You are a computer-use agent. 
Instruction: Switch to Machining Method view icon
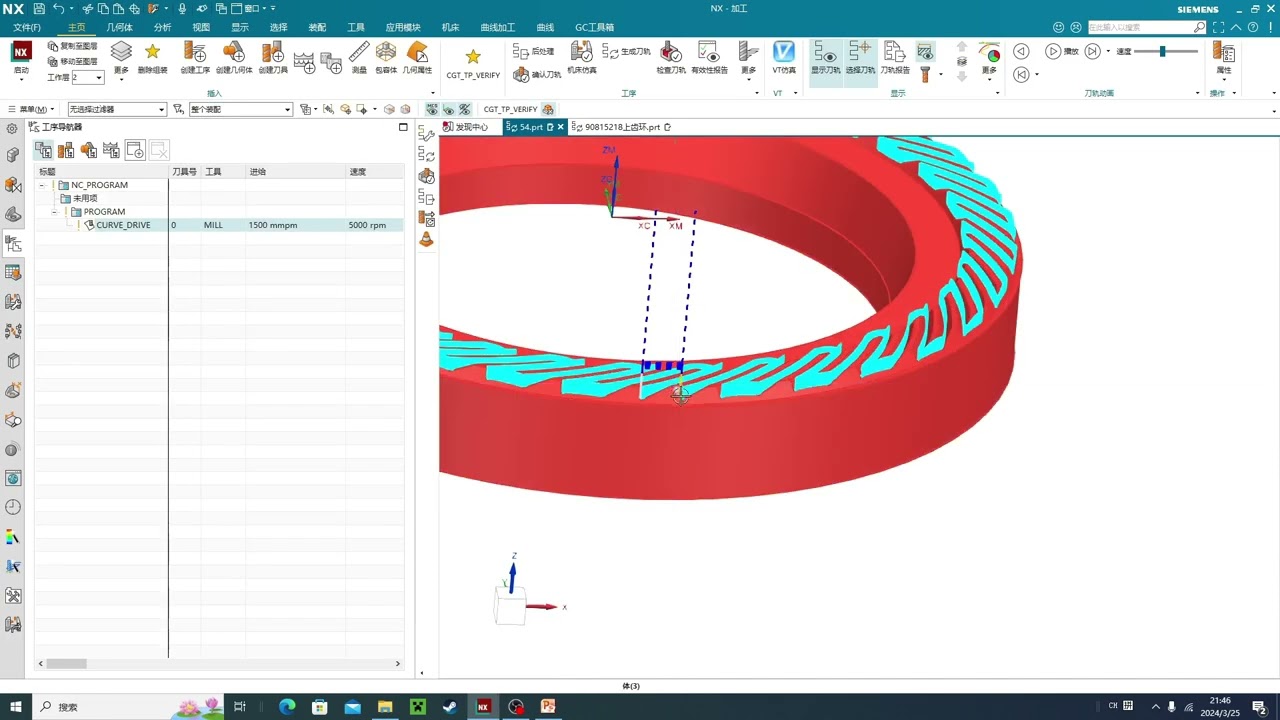coord(112,150)
